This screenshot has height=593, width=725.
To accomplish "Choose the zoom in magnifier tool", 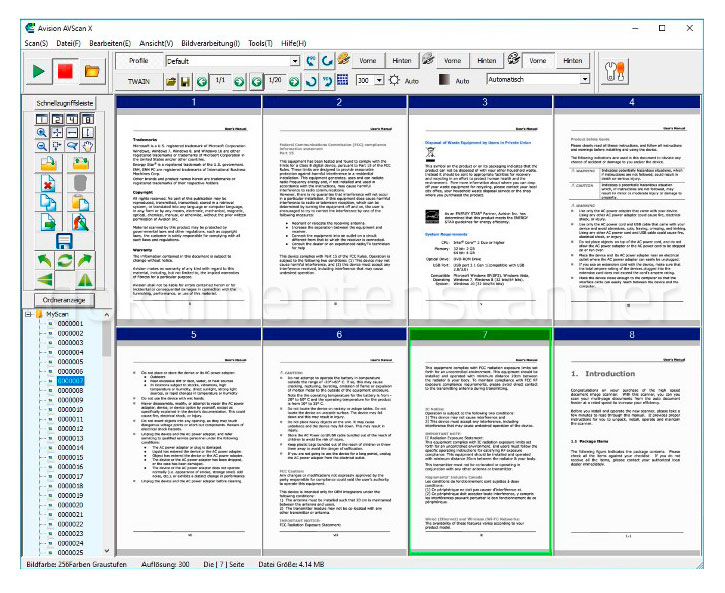I will click(x=41, y=133).
